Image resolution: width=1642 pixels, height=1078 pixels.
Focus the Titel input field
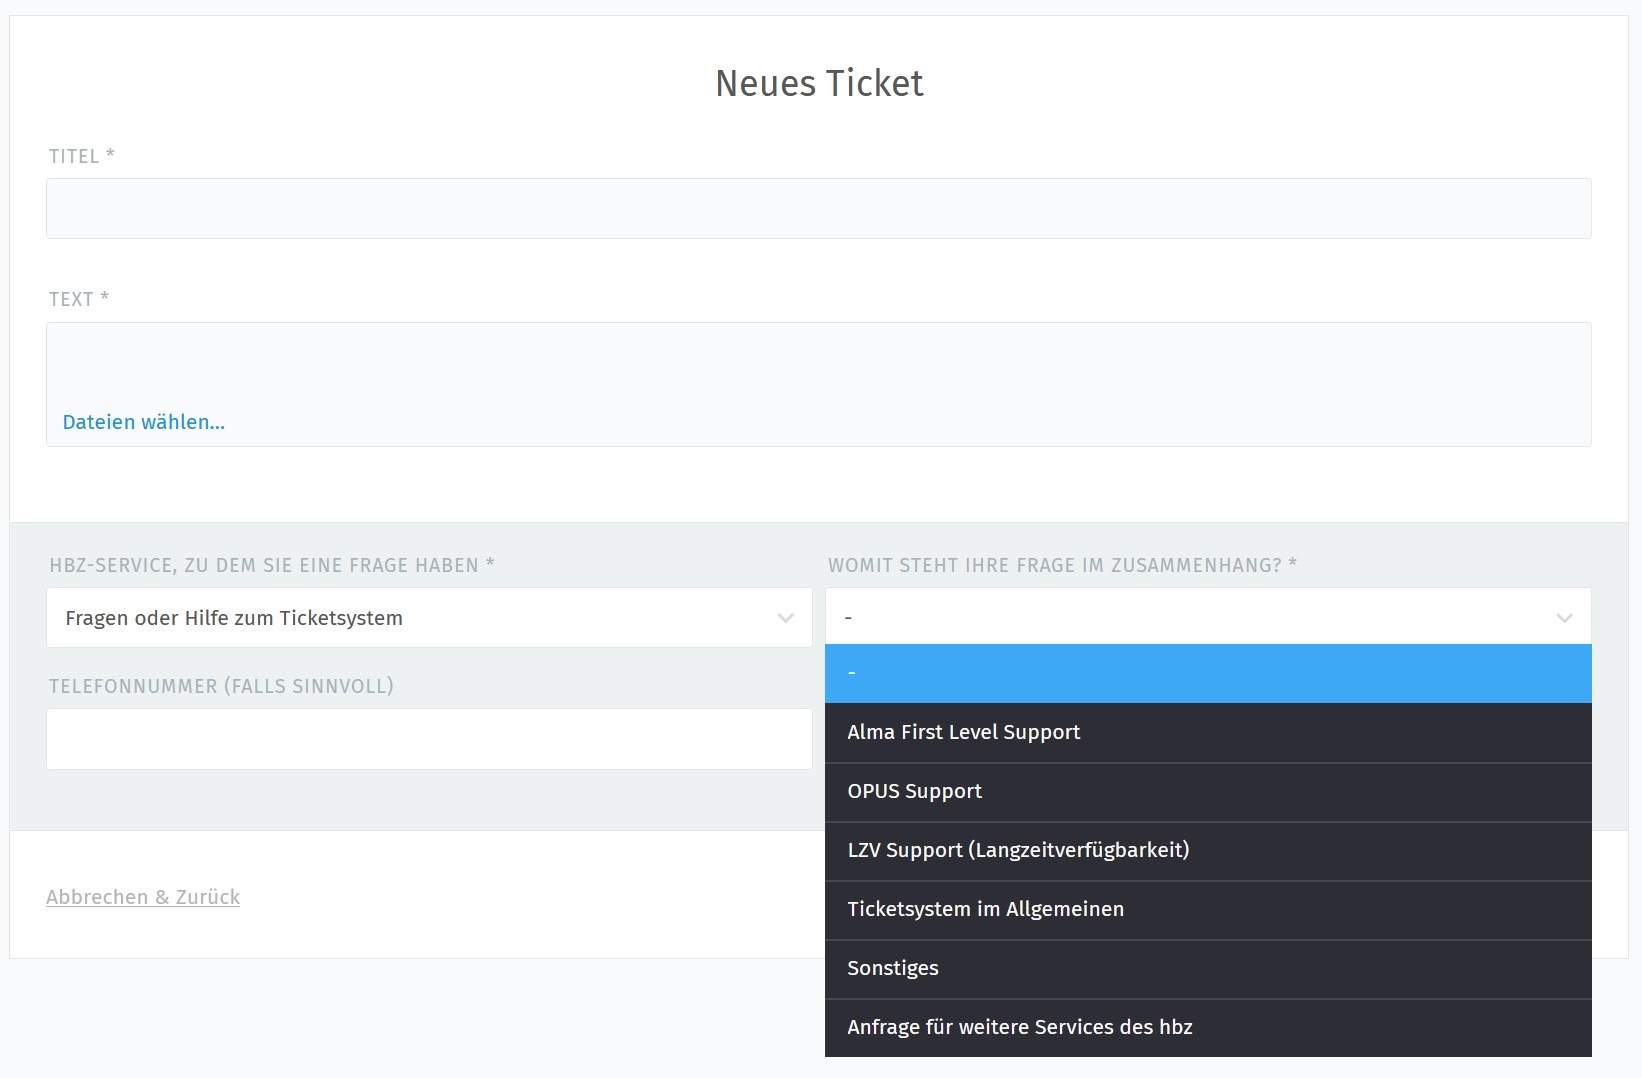tap(818, 208)
